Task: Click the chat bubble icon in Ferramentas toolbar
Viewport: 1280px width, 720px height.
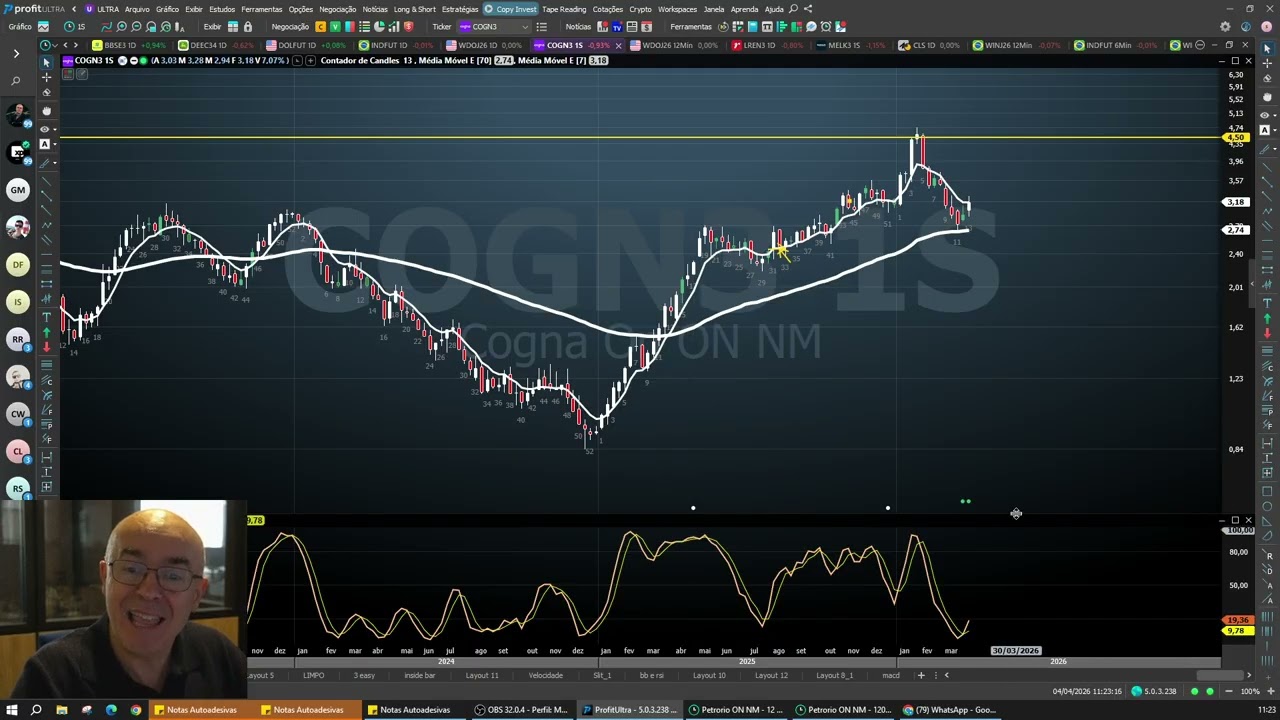Action: pos(811,27)
